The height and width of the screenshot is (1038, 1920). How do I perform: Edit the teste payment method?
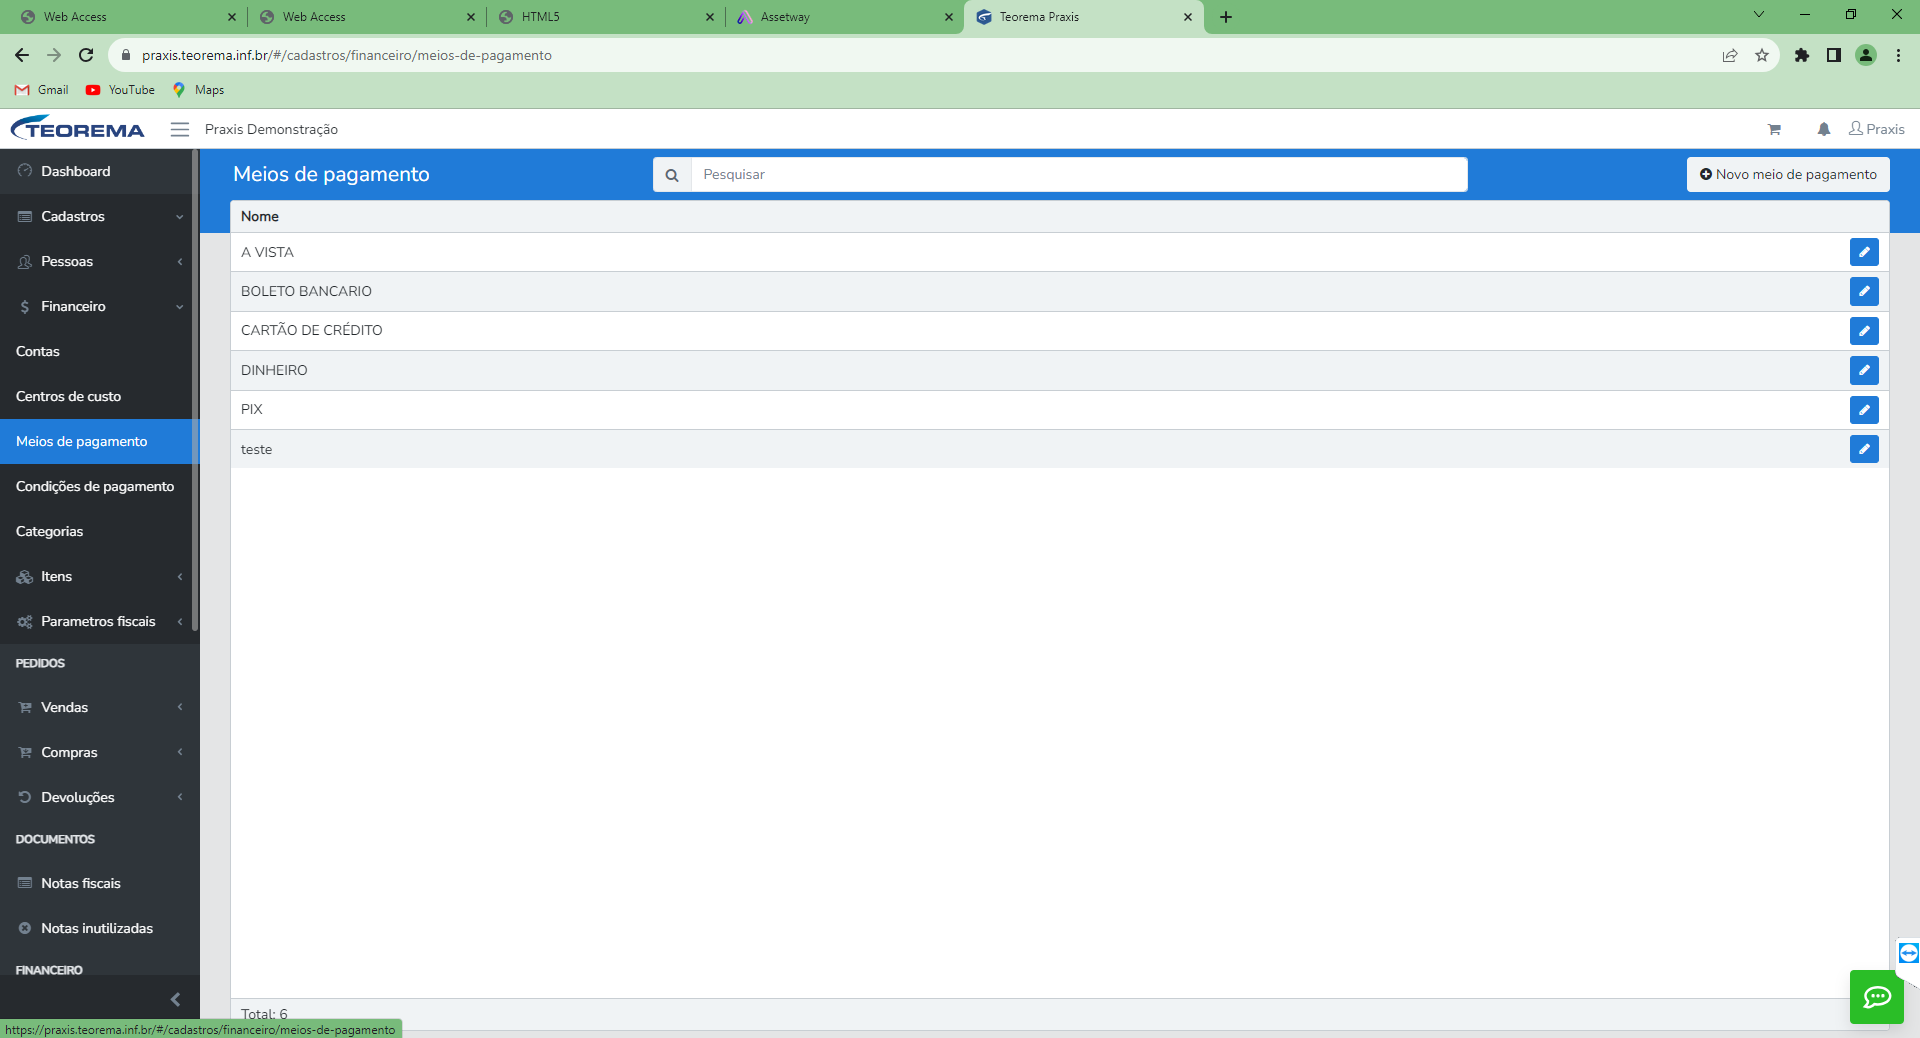(1864, 449)
